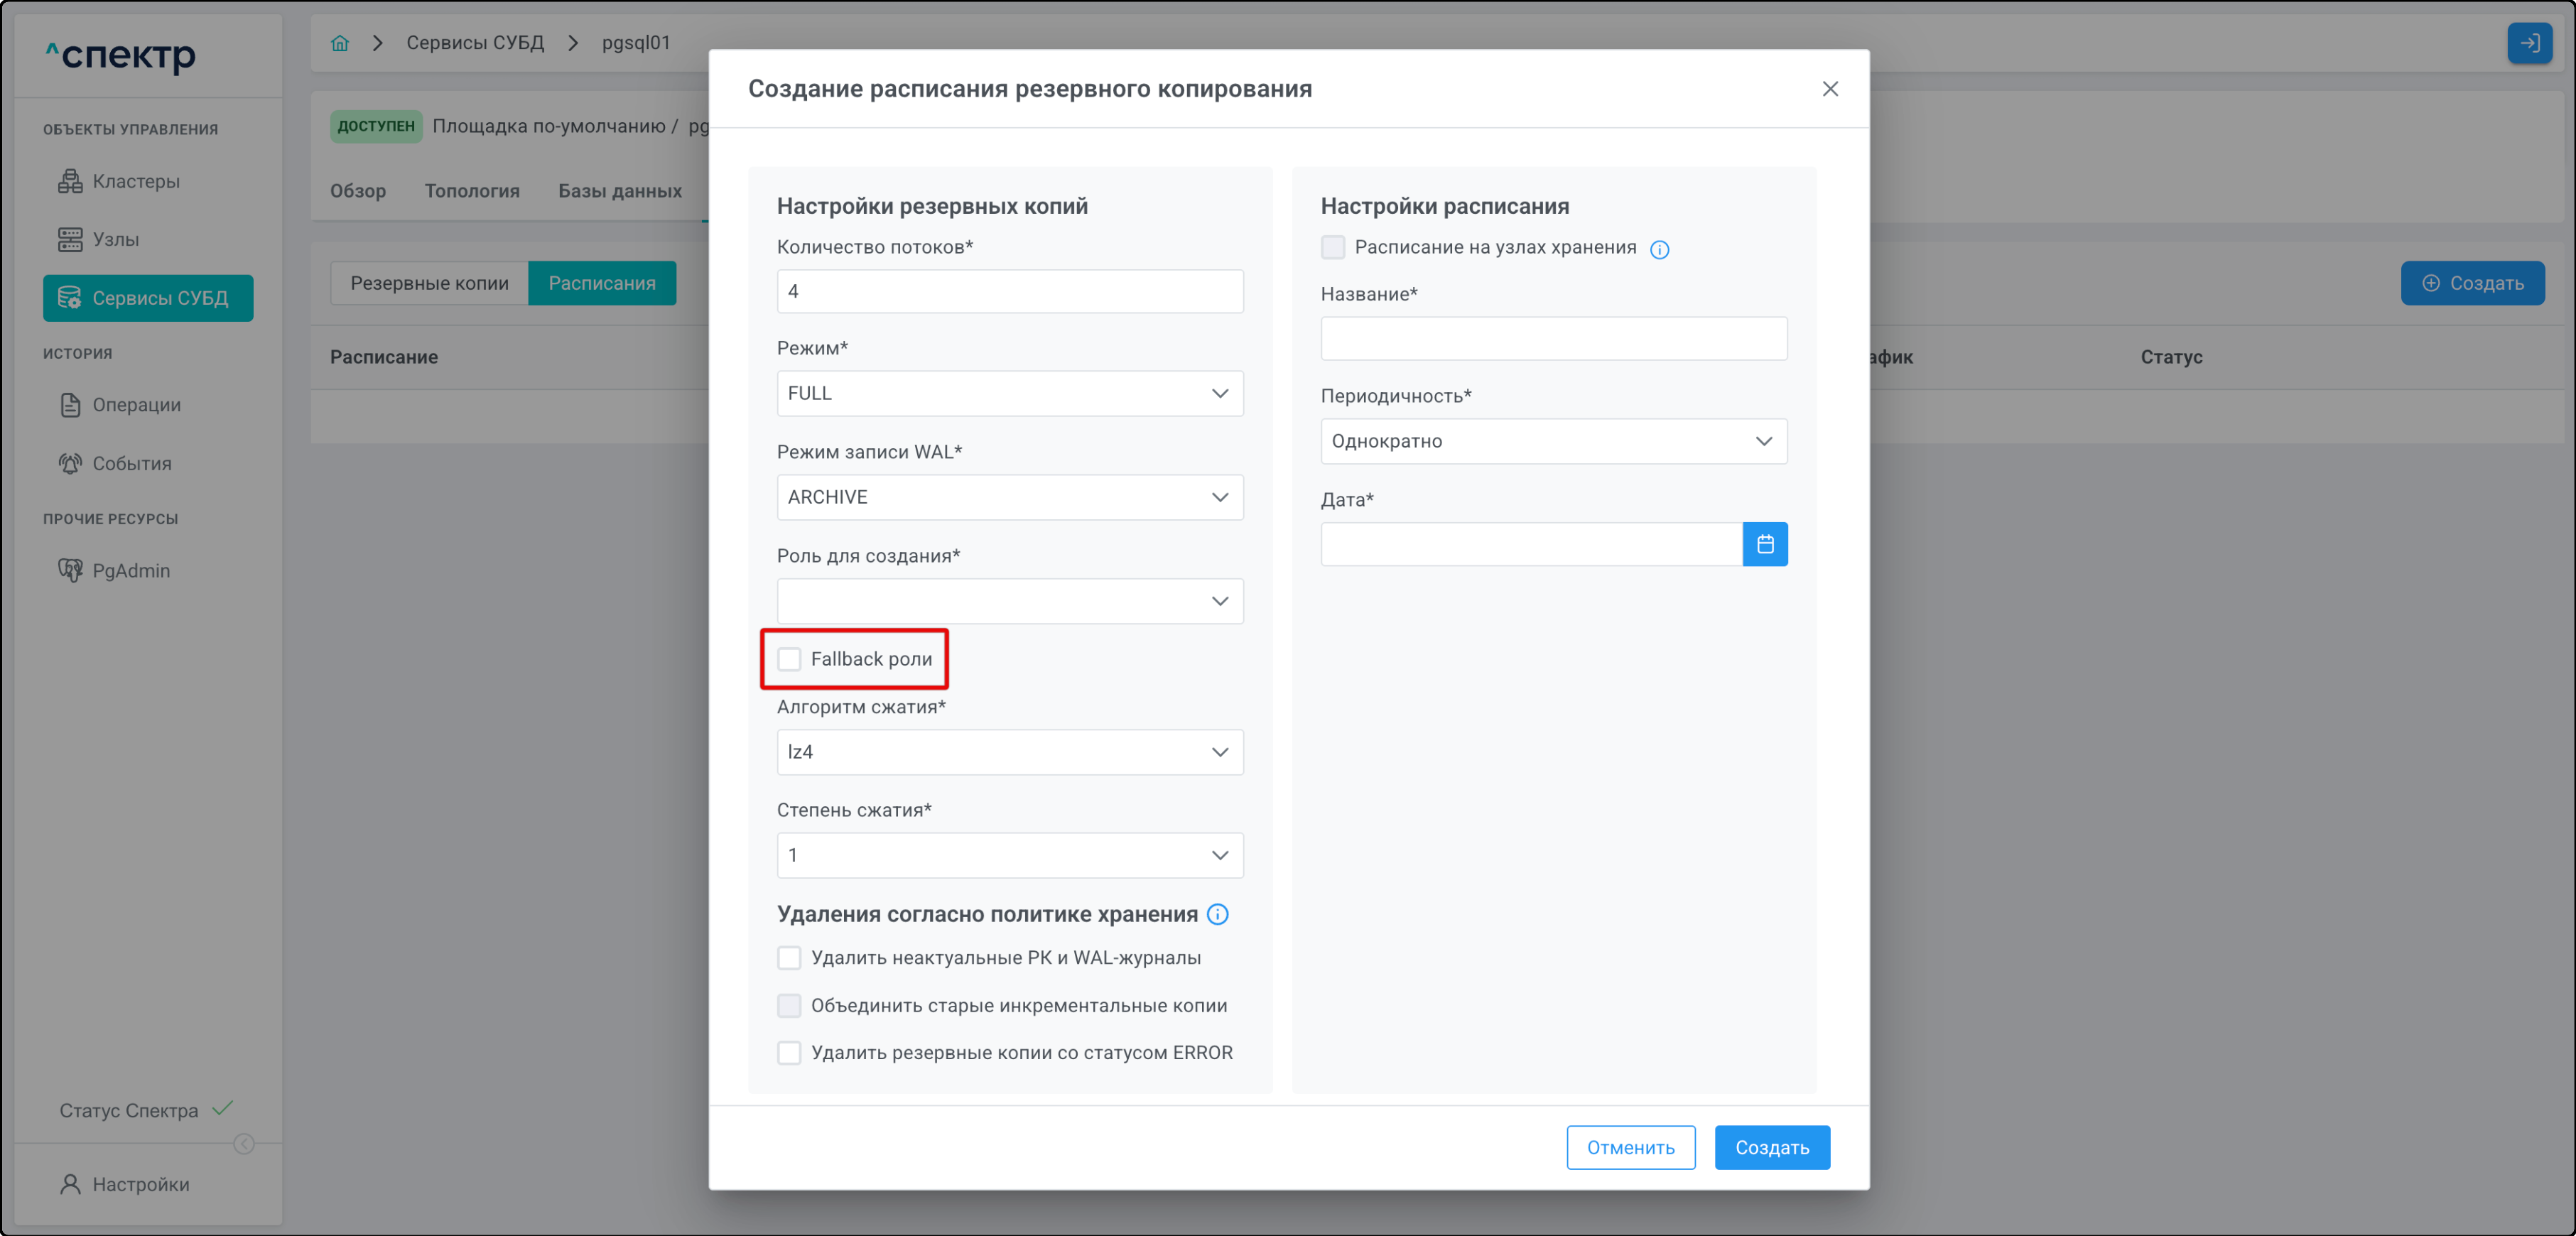Click the home breadcrumb icon
The height and width of the screenshot is (1236, 2576).
340,43
